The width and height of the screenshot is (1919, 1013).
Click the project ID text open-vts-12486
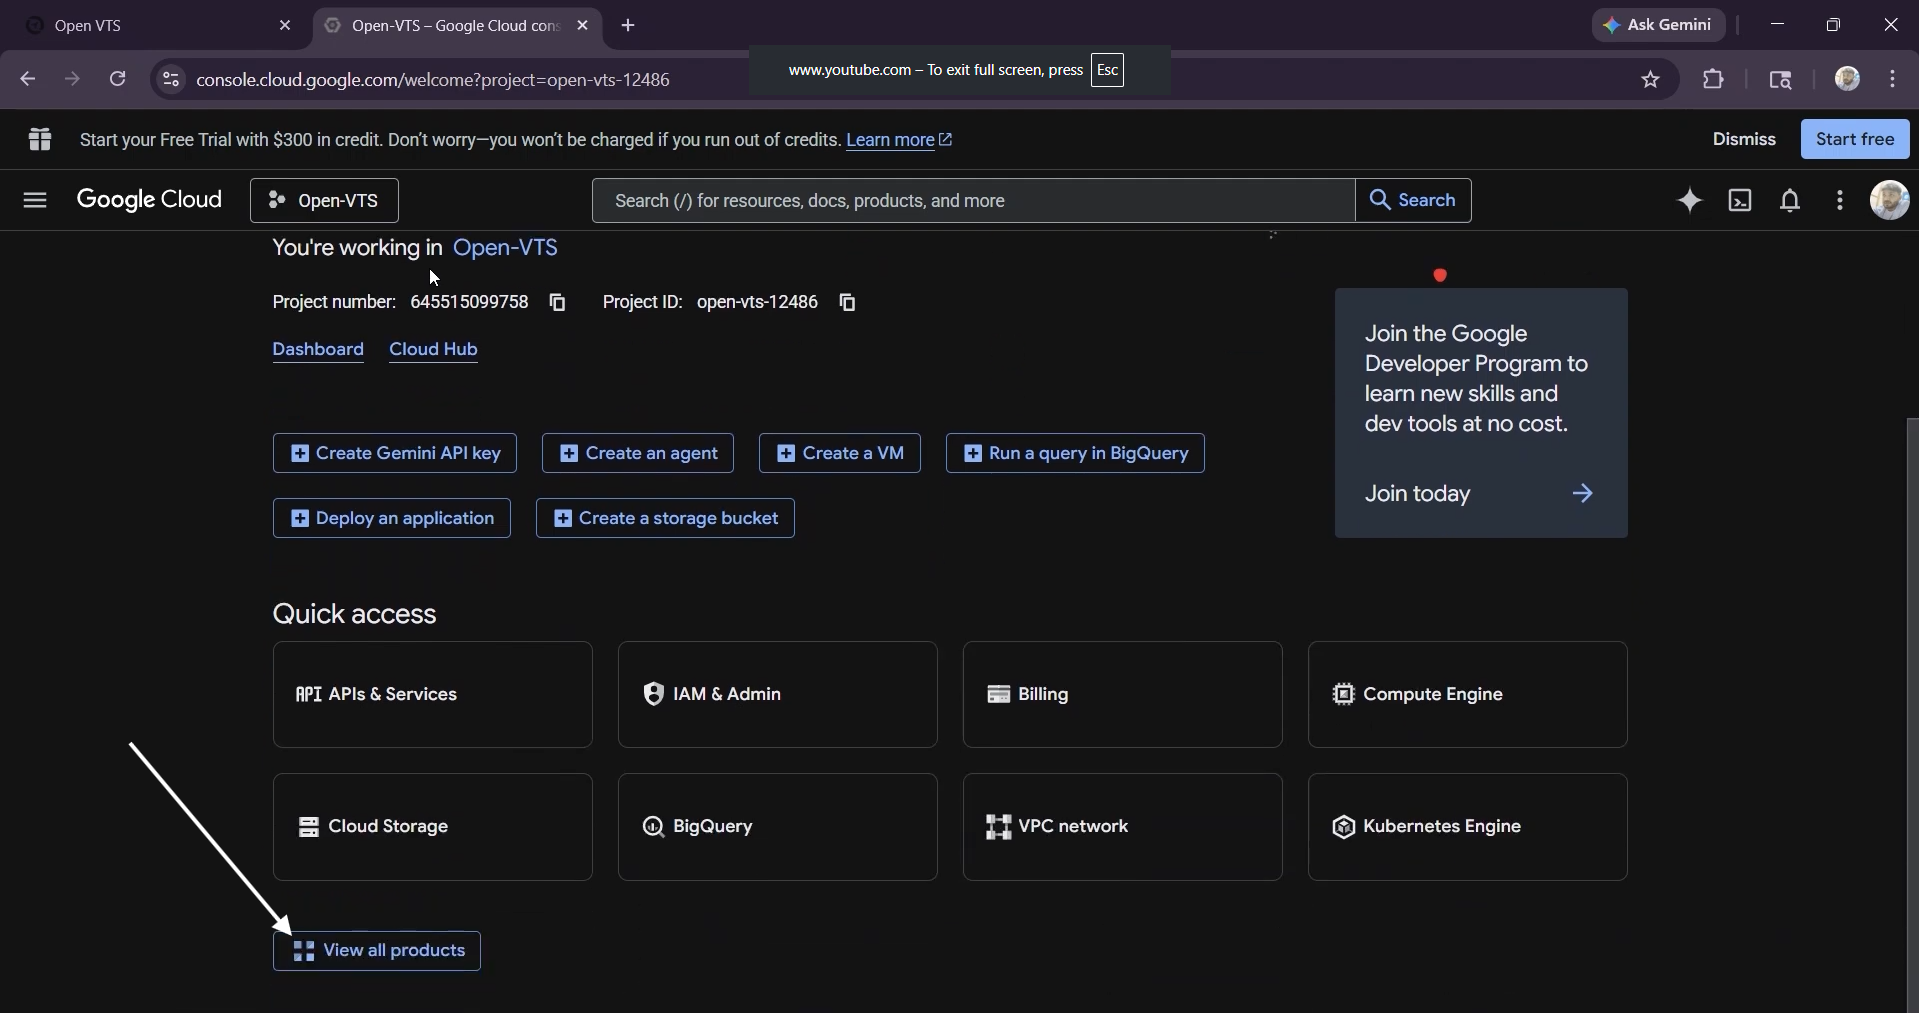click(757, 302)
